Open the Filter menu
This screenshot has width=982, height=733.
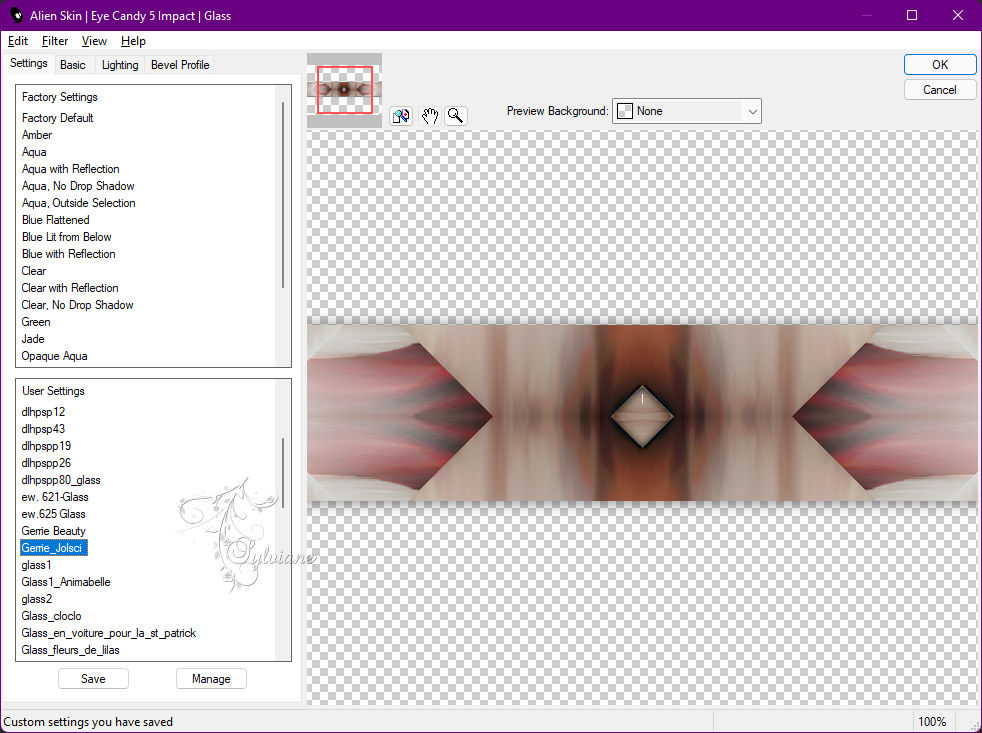click(x=54, y=41)
